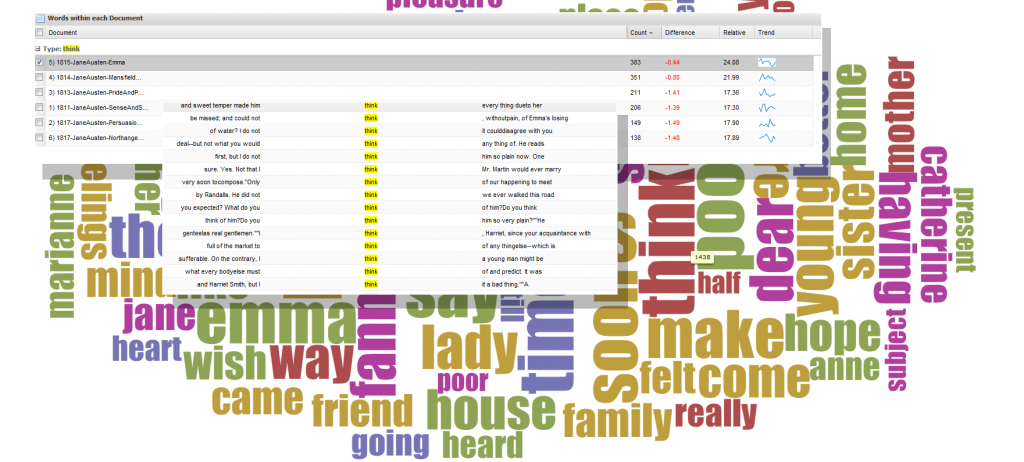Click the Words within each Document panel icon
This screenshot has width=1024, height=462.
[40, 18]
